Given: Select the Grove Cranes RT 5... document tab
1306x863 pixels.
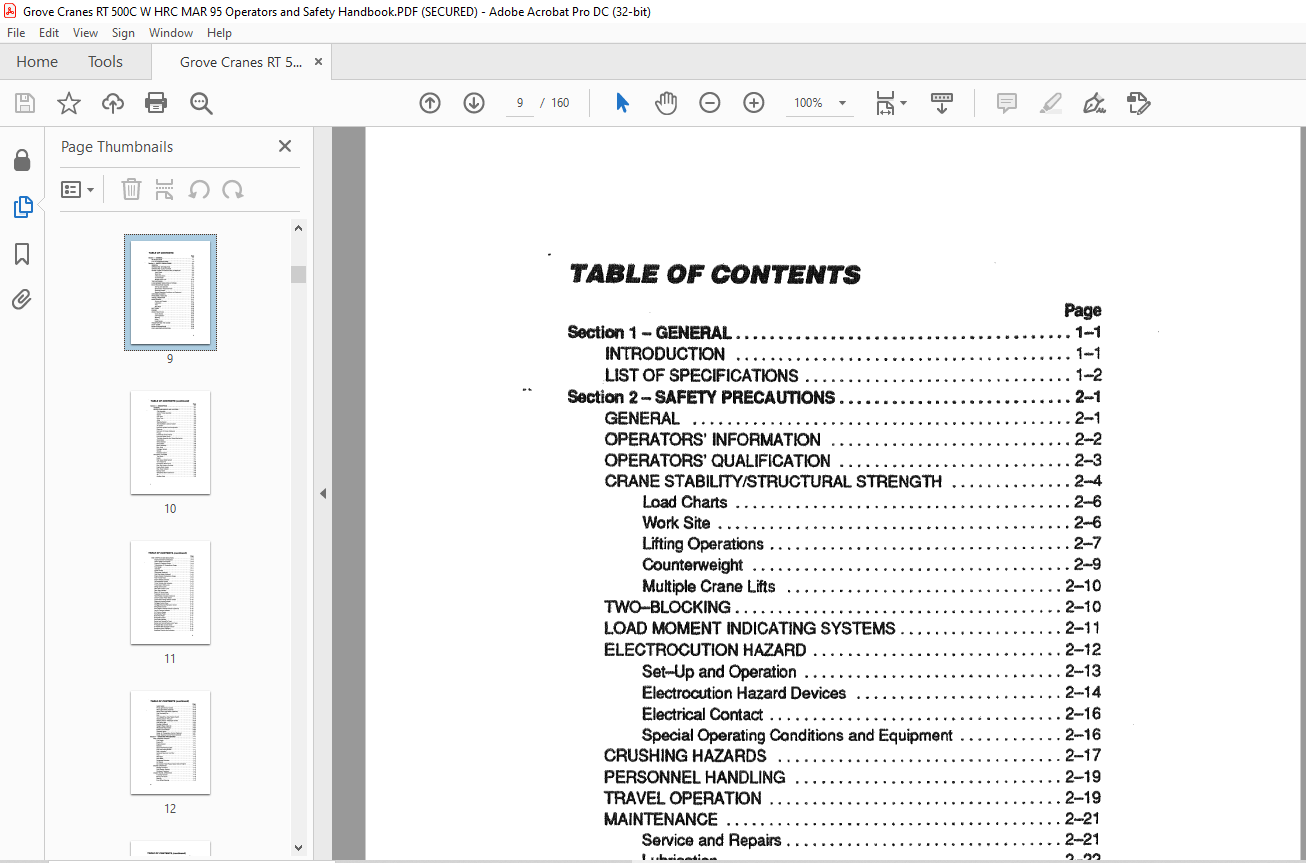Looking at the screenshot, I should click(240, 62).
